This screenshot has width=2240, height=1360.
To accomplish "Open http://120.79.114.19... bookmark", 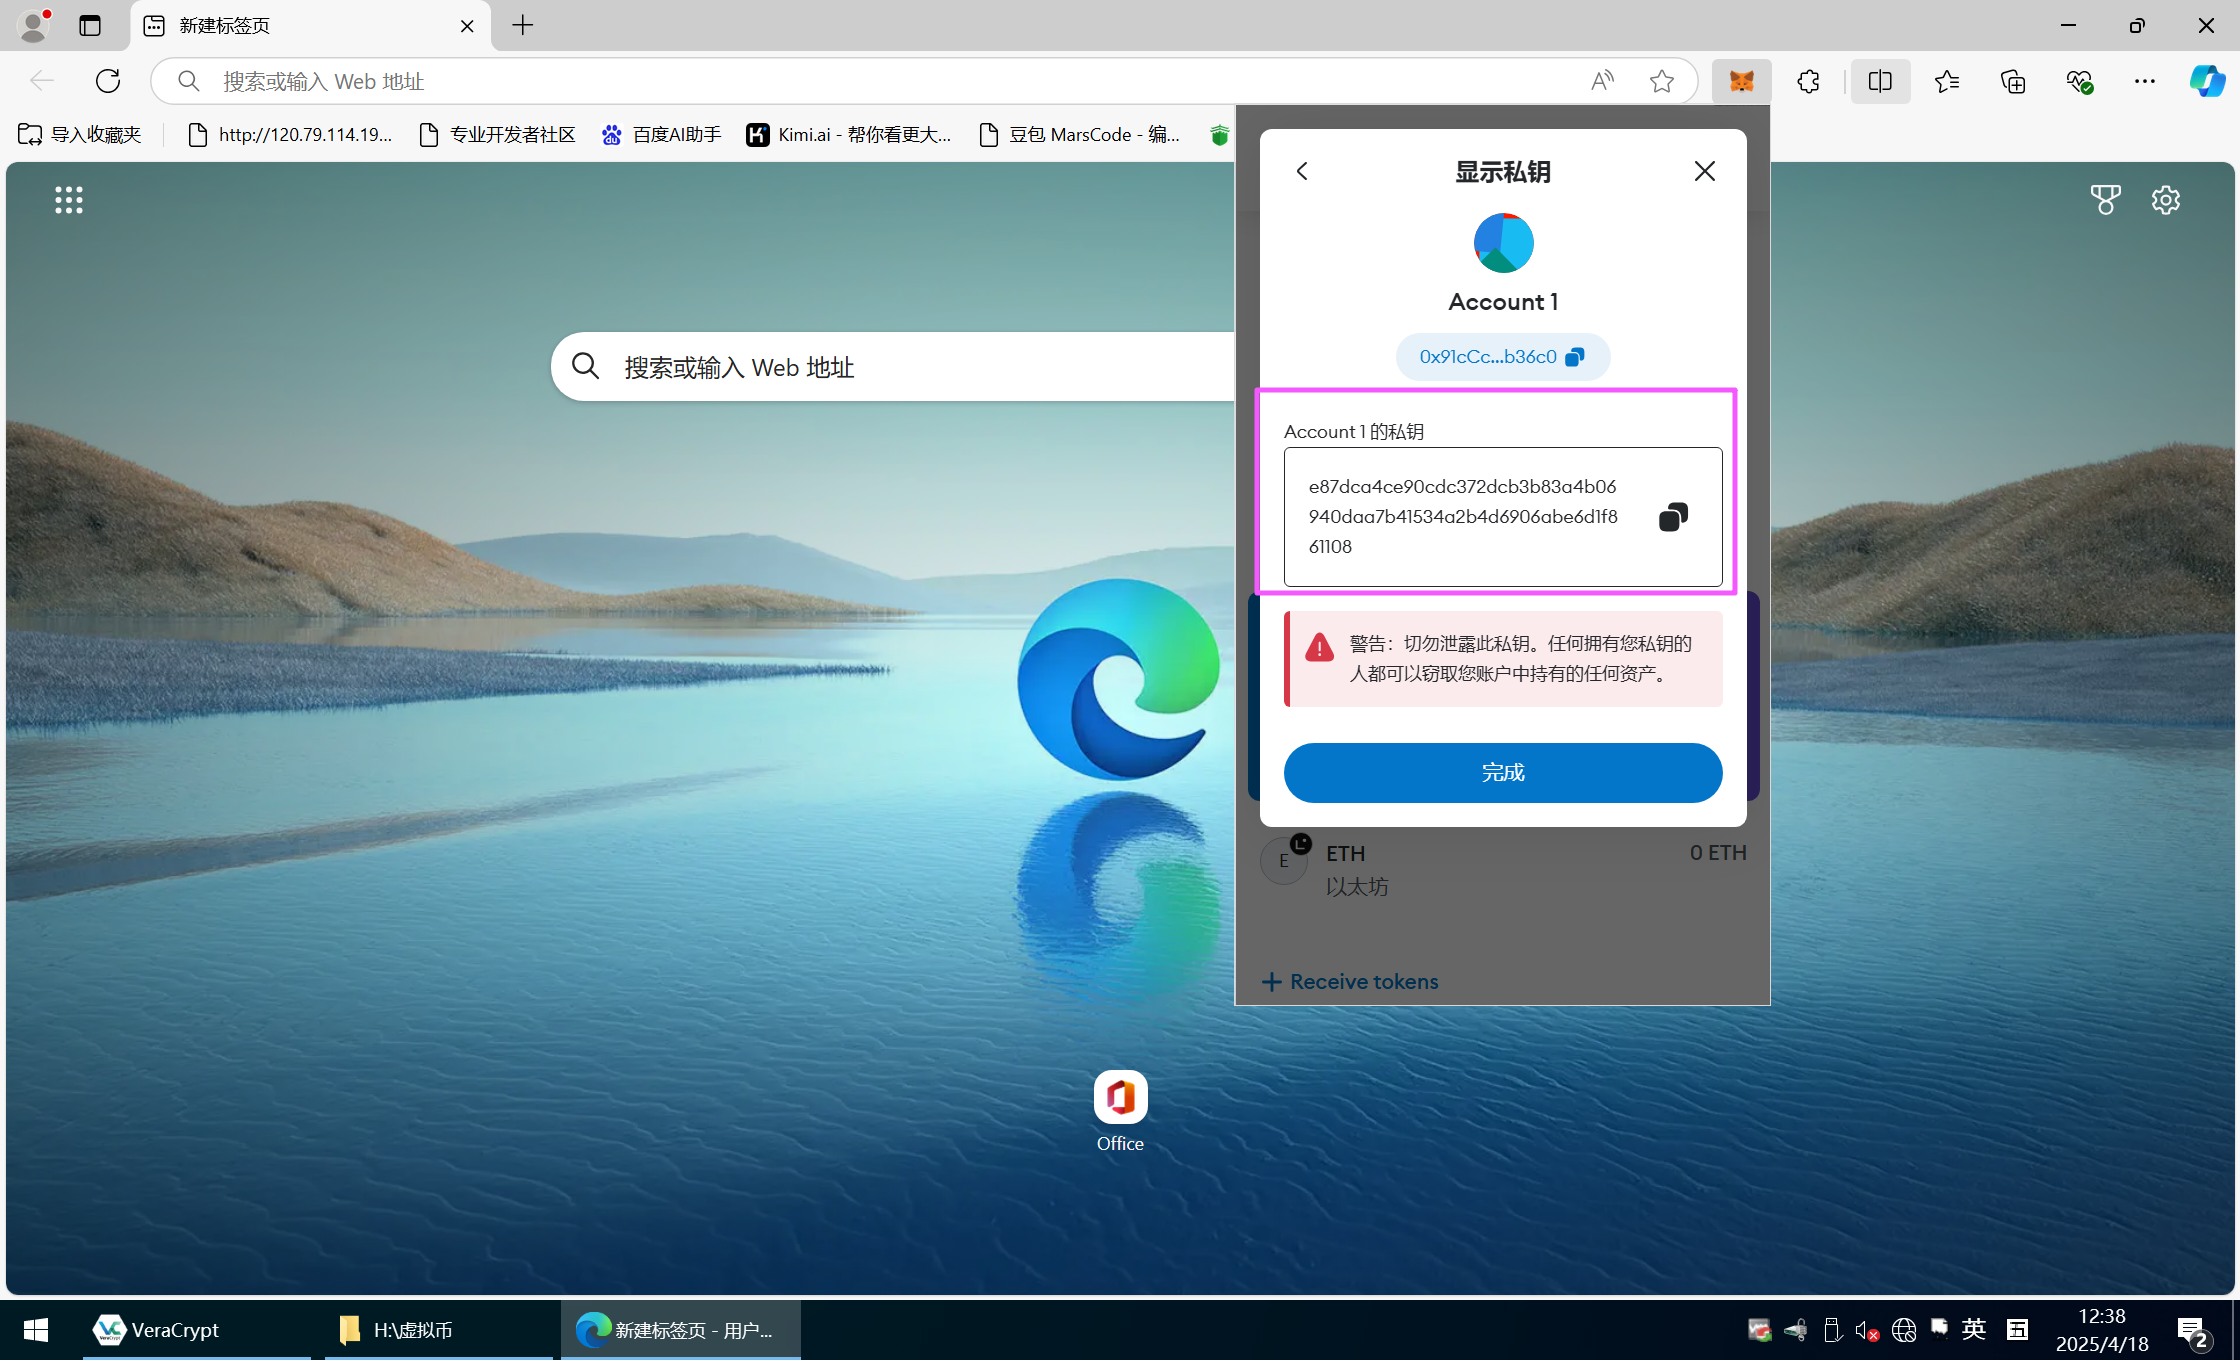I will [291, 135].
